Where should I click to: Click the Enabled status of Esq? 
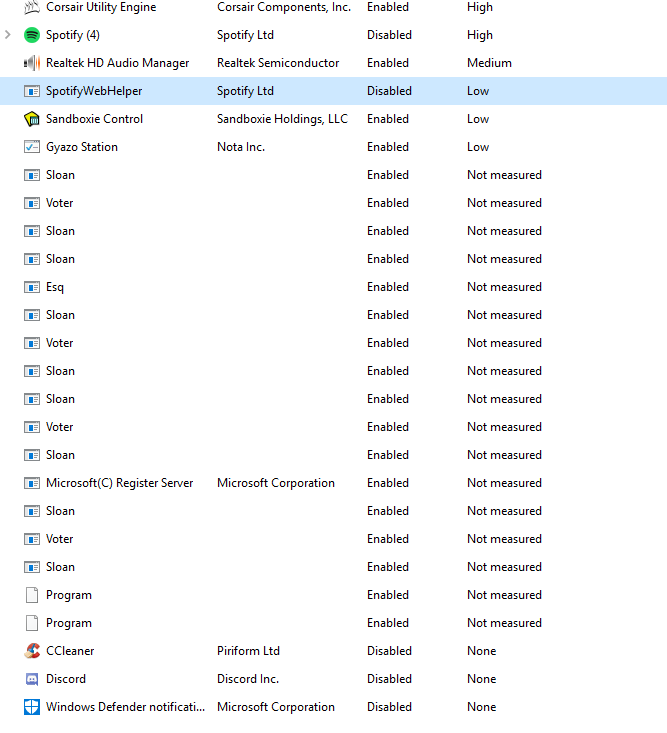pyautogui.click(x=387, y=287)
